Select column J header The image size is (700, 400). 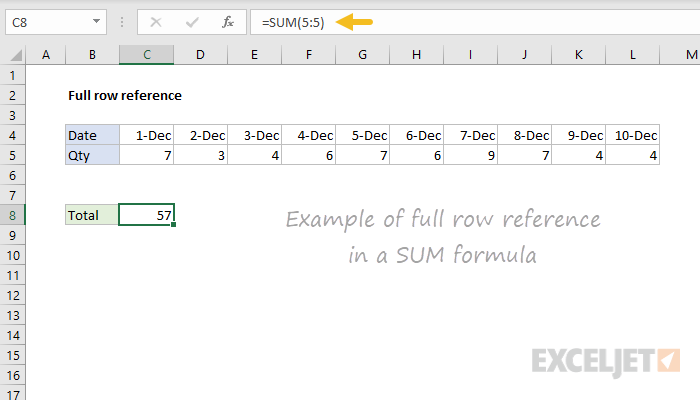pyautogui.click(x=525, y=55)
